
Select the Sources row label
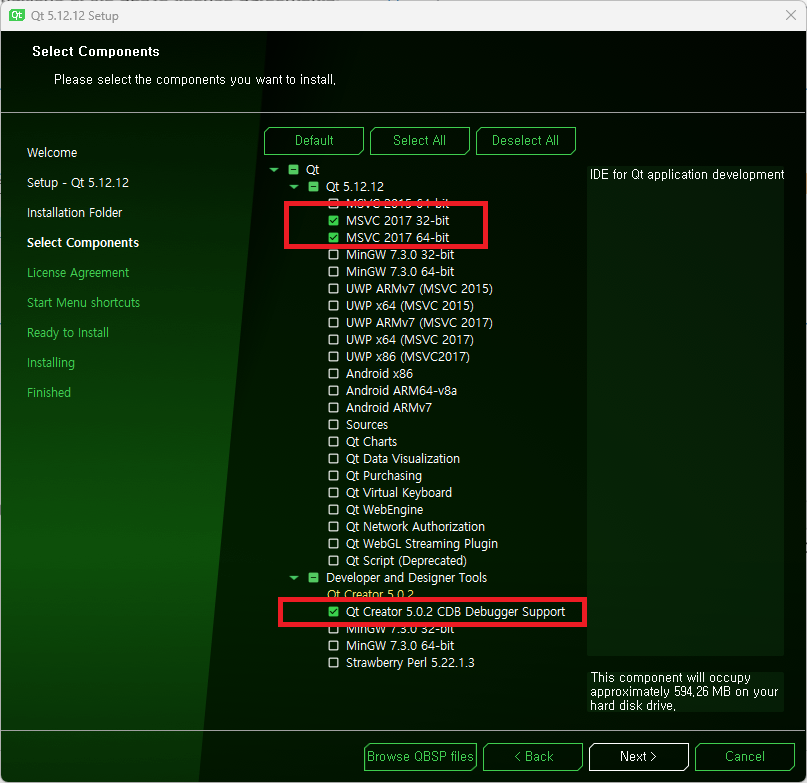[367, 424]
